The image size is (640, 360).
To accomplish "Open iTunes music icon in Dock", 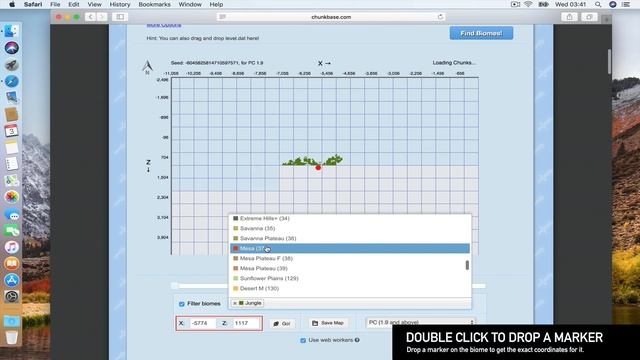I will pos(11,247).
